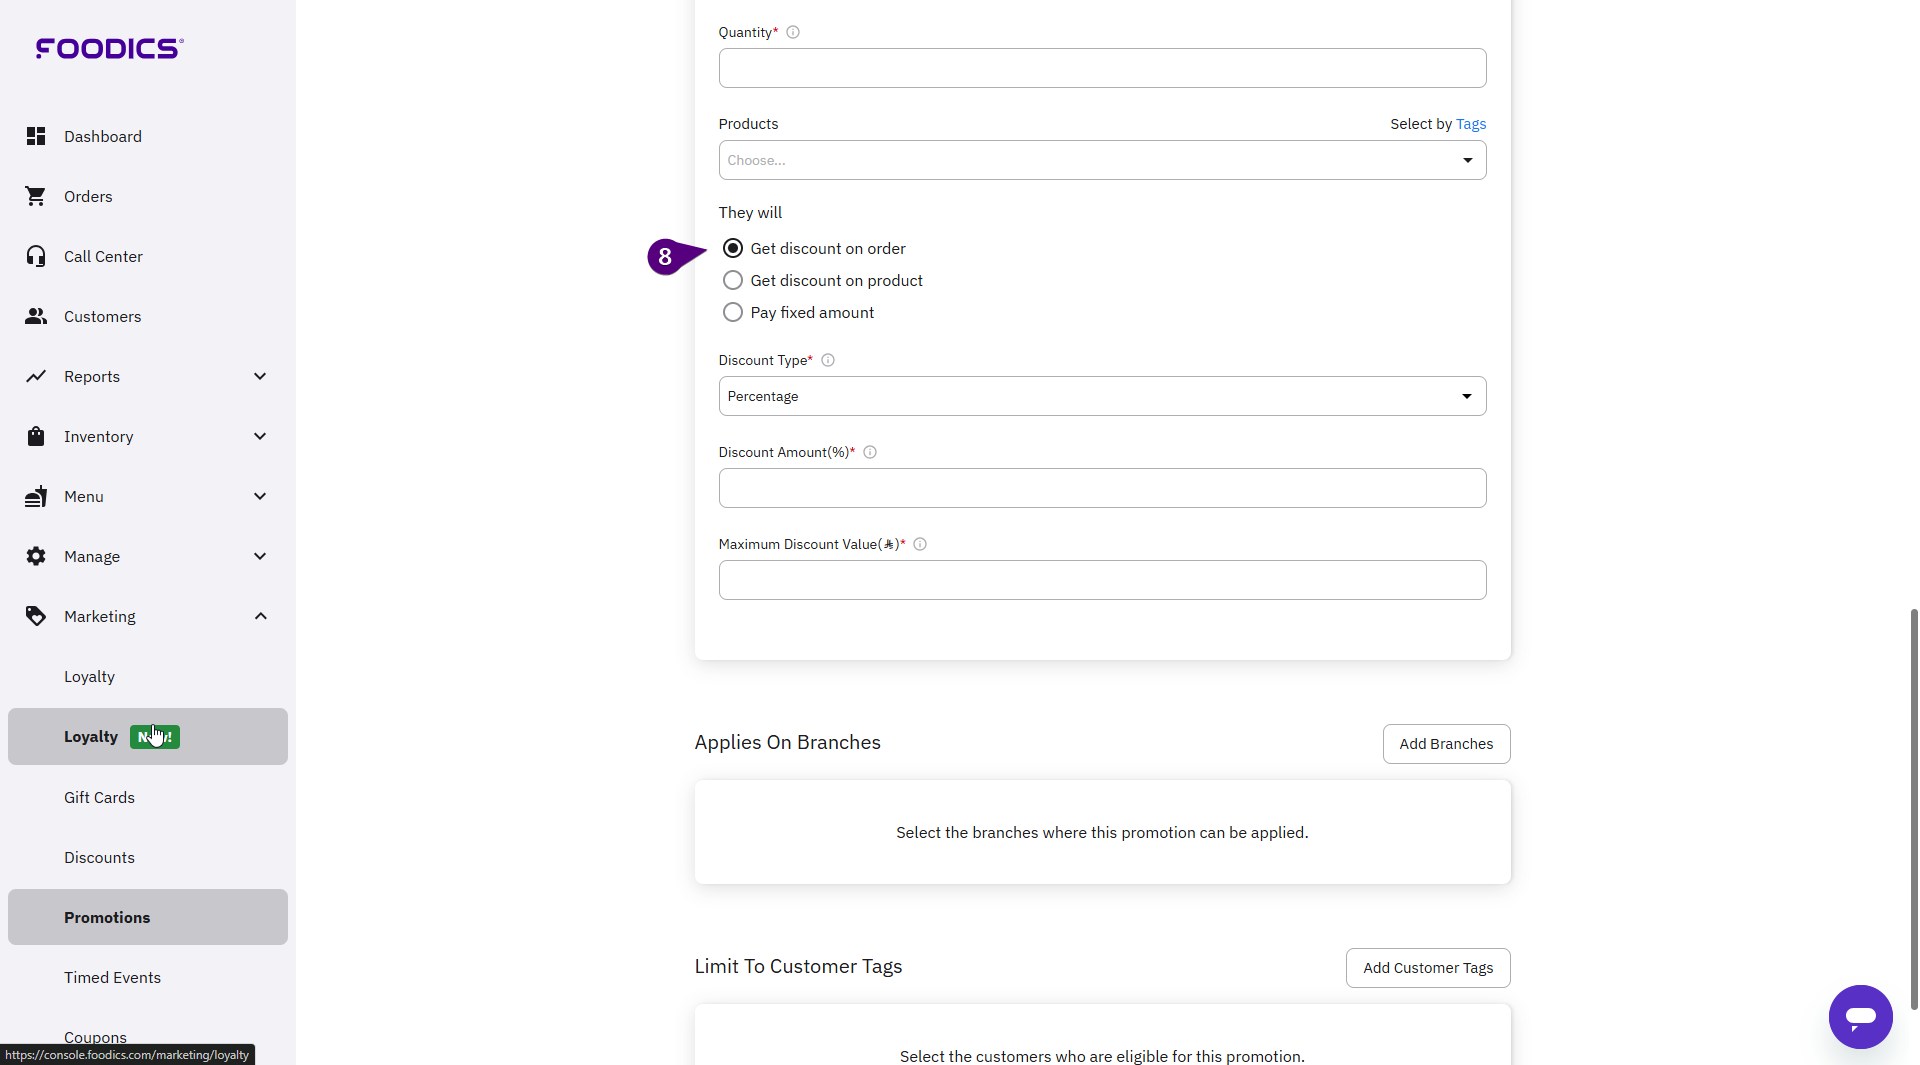Select the Pay fixed amount option
This screenshot has width=1920, height=1065.
[733, 312]
